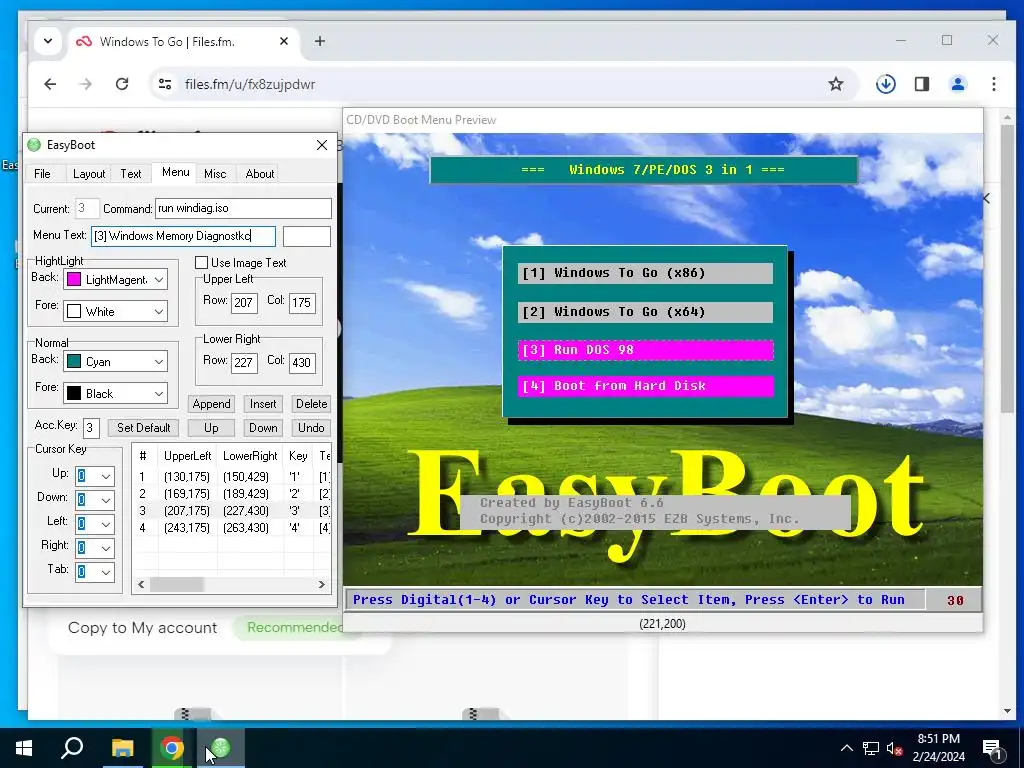Enable Use Image Text checkbox
This screenshot has width=1024, height=768.
(201, 263)
